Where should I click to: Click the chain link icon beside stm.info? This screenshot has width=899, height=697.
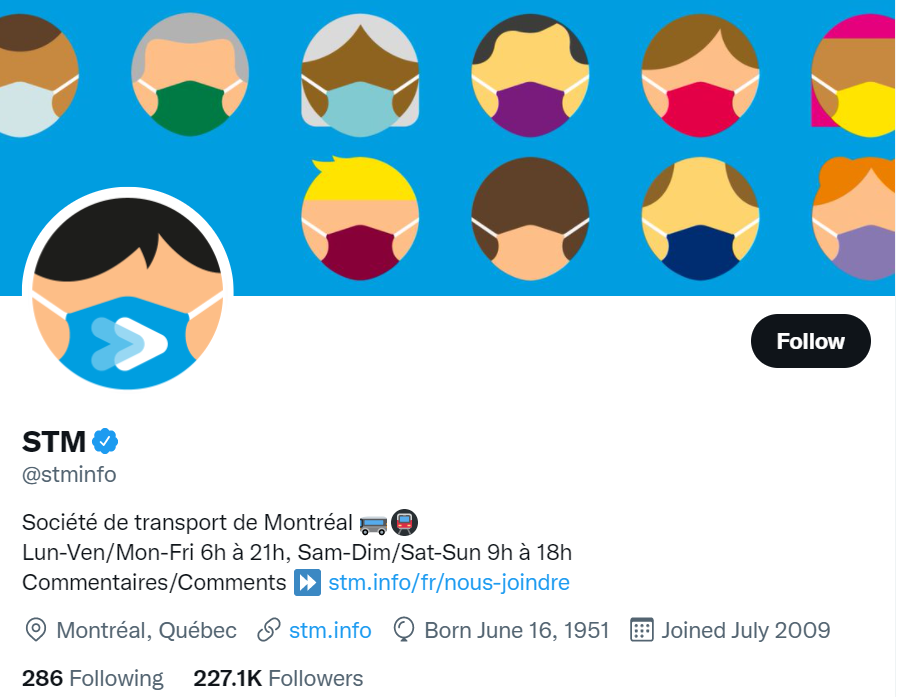click(x=268, y=630)
